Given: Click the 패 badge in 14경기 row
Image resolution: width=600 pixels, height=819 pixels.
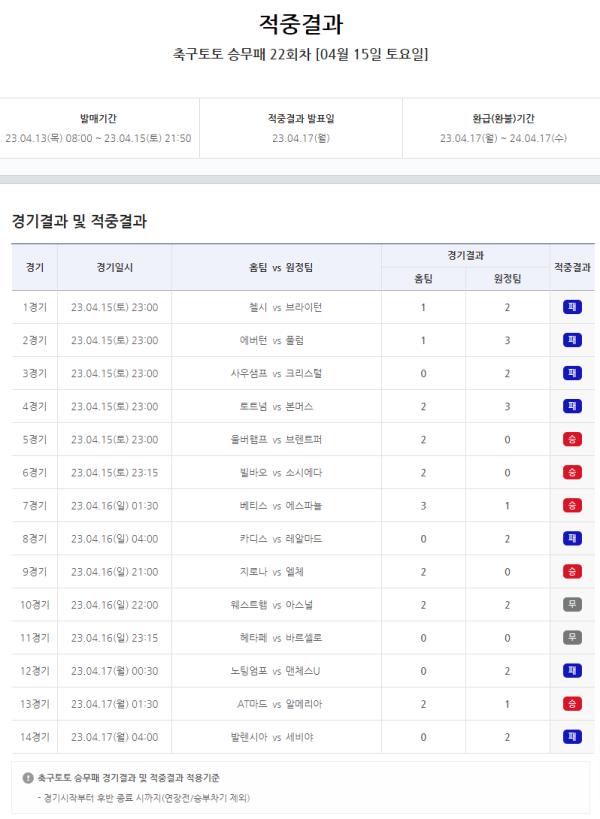Looking at the screenshot, I should pos(572,737).
